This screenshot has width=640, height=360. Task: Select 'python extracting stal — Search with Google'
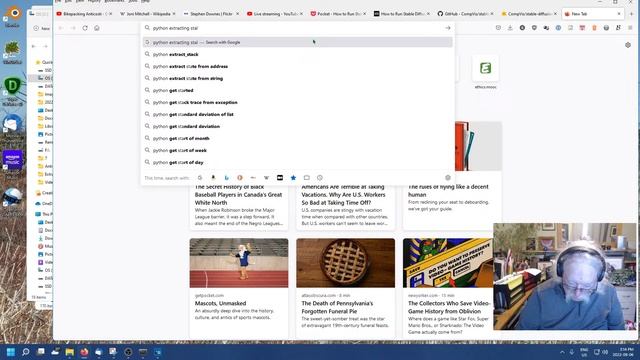click(298, 42)
